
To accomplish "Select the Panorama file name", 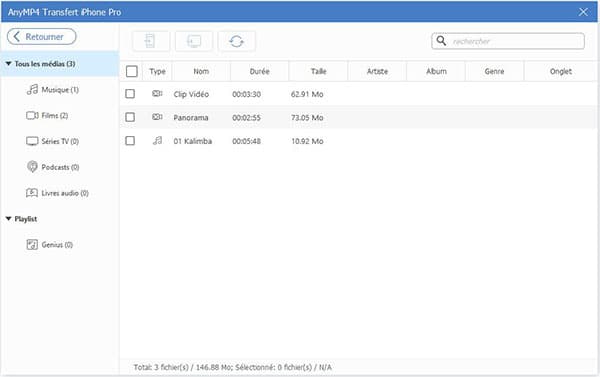I will [x=191, y=118].
